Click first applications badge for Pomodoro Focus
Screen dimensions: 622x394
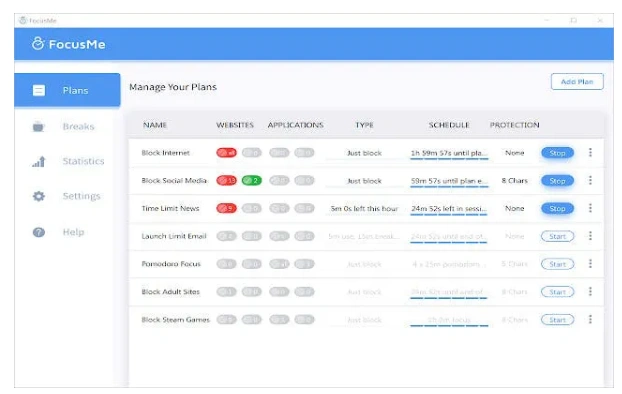click(279, 264)
